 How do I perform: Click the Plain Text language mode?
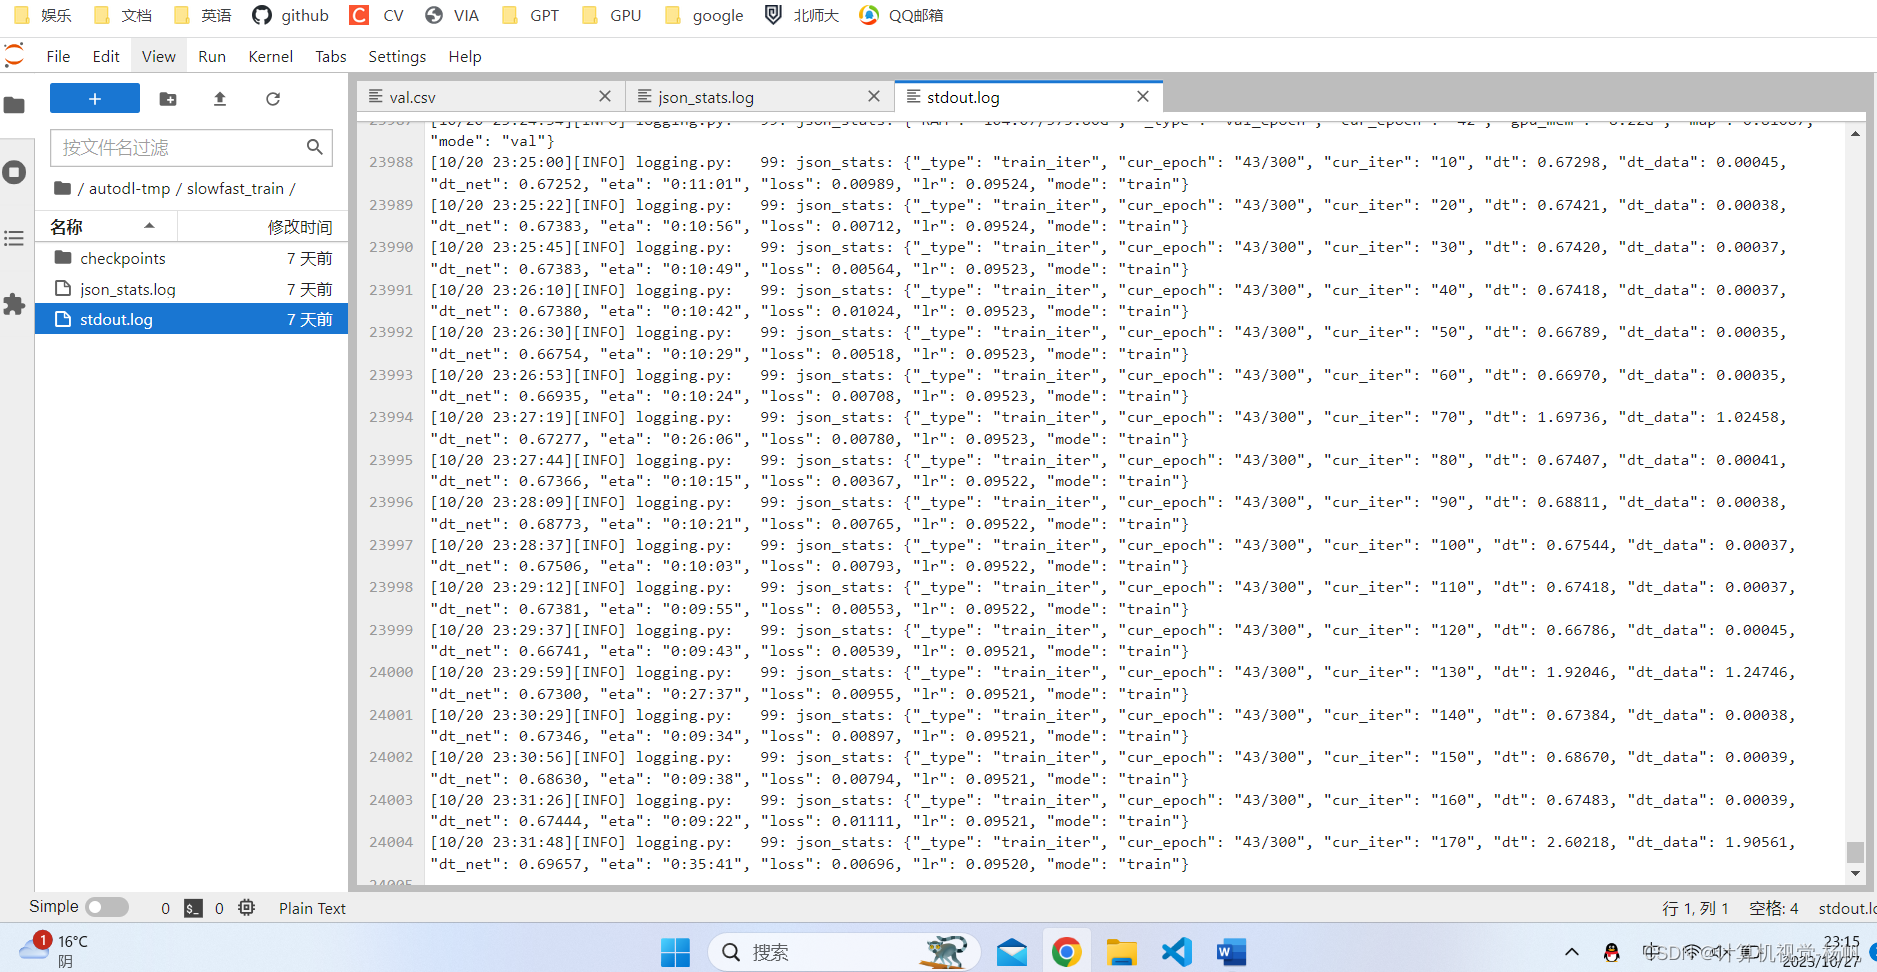[x=312, y=908]
